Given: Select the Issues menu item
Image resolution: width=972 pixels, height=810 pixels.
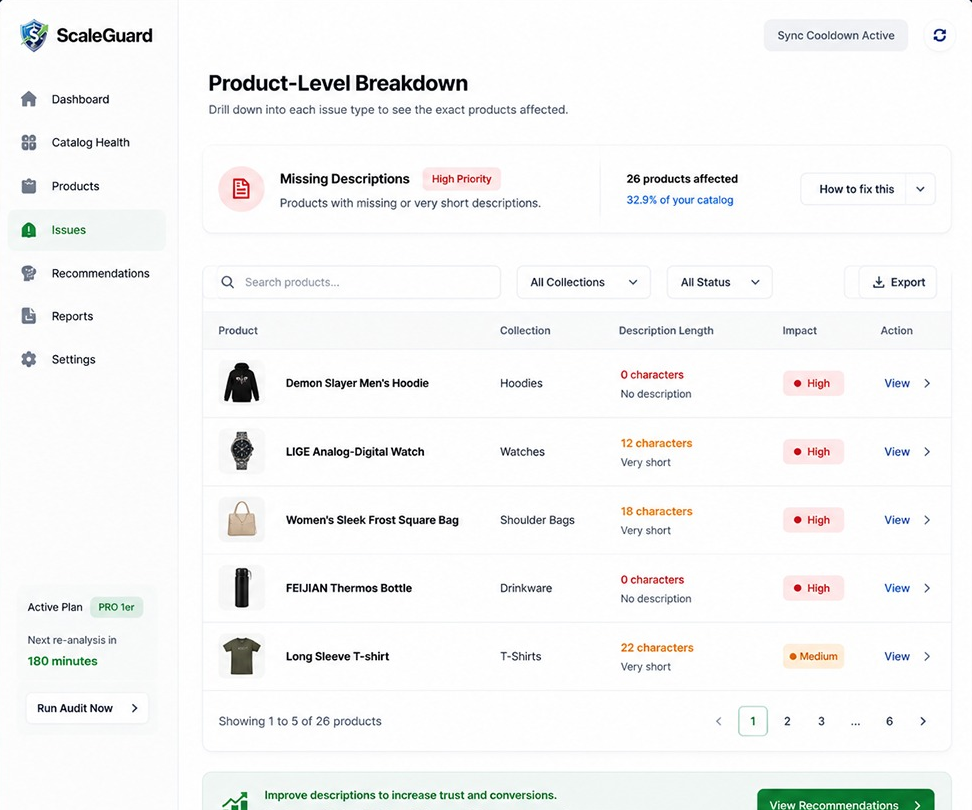Looking at the screenshot, I should [x=87, y=230].
